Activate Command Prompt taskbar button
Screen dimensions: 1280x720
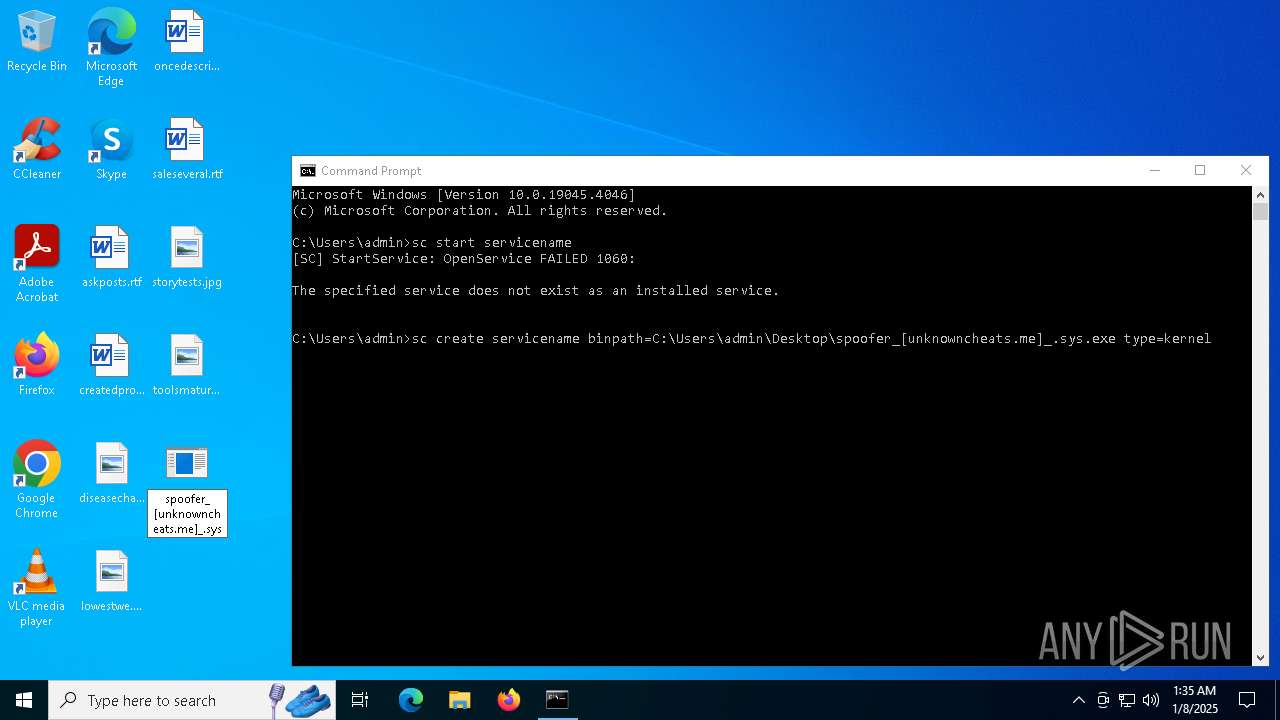[557, 700]
